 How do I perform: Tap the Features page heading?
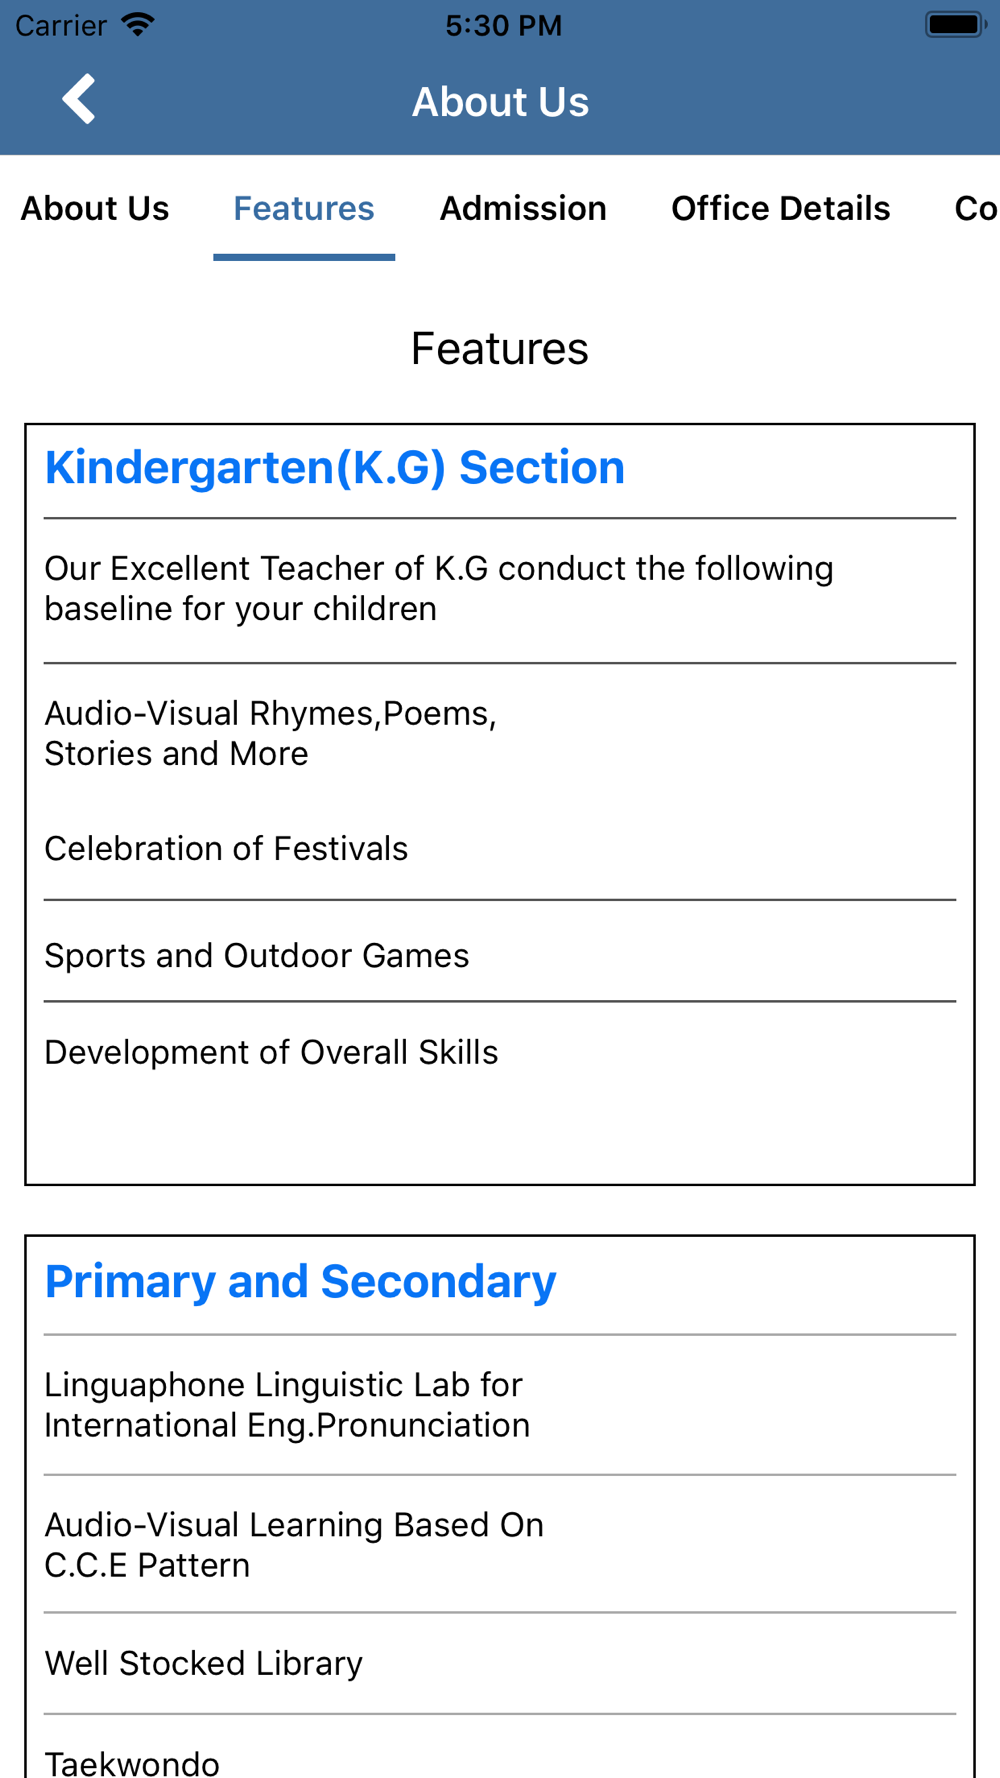pyautogui.click(x=500, y=348)
